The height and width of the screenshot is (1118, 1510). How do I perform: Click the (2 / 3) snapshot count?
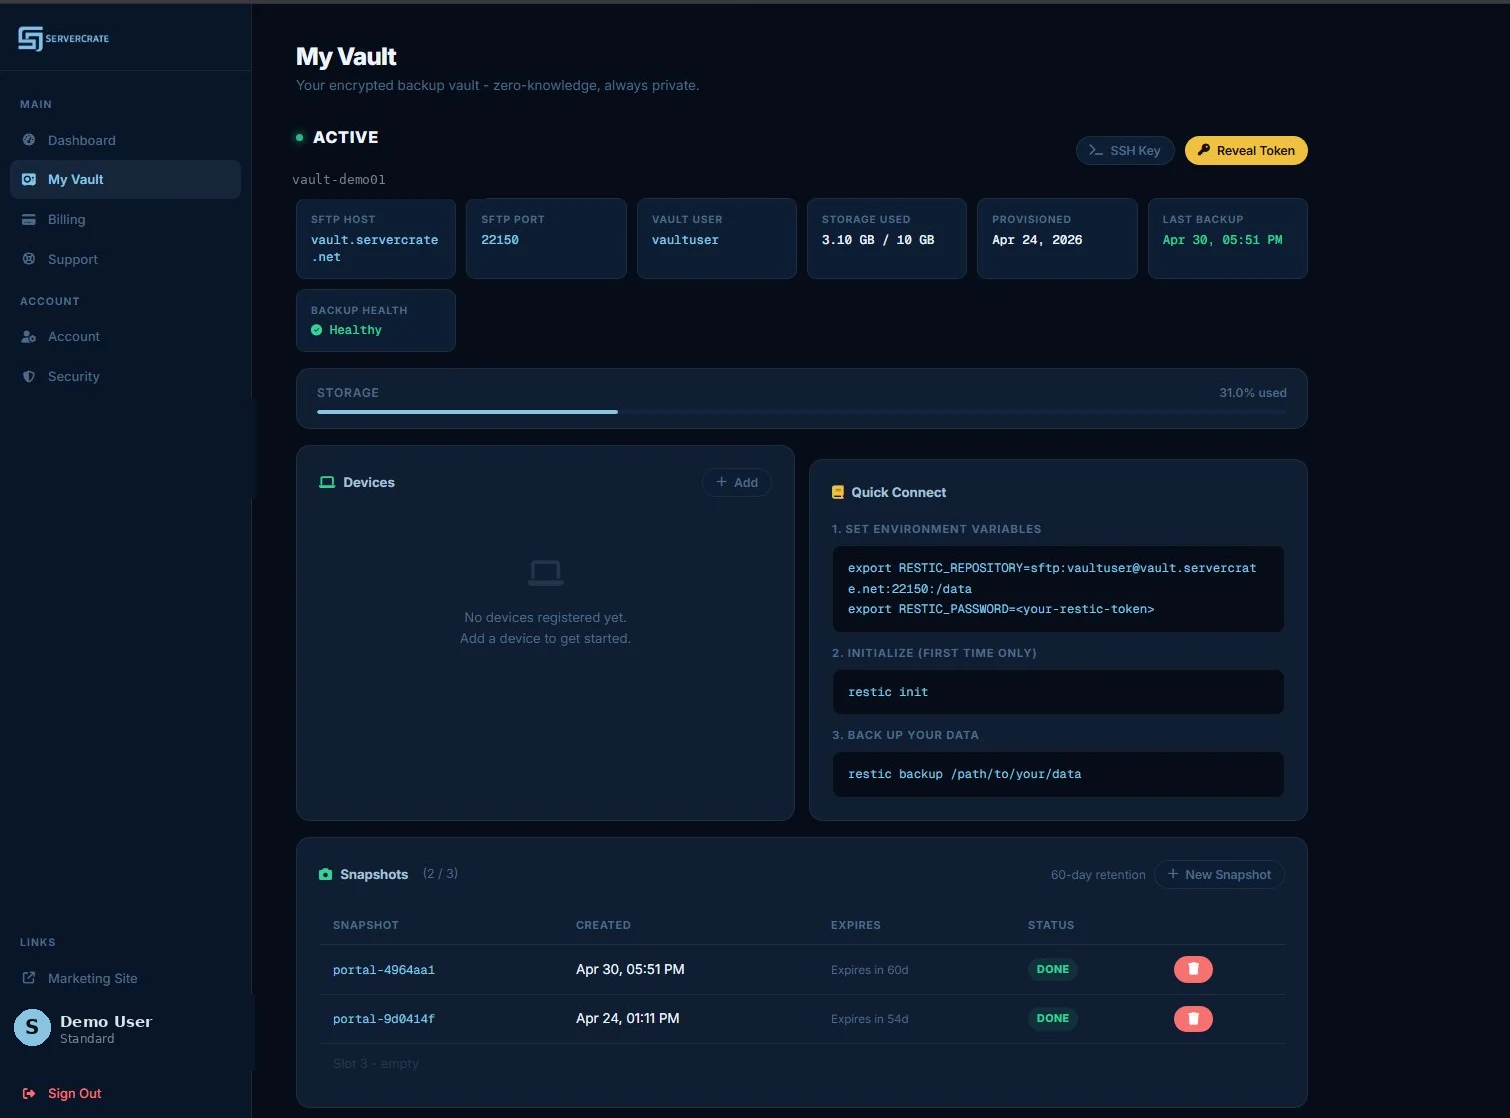click(x=440, y=873)
